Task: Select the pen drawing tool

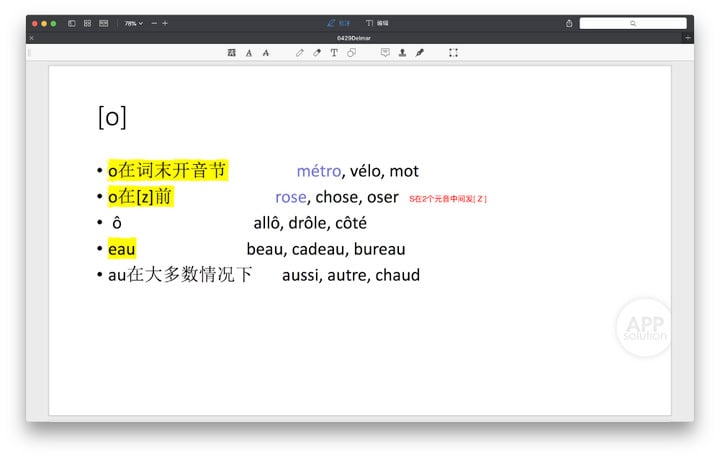Action: coord(300,53)
